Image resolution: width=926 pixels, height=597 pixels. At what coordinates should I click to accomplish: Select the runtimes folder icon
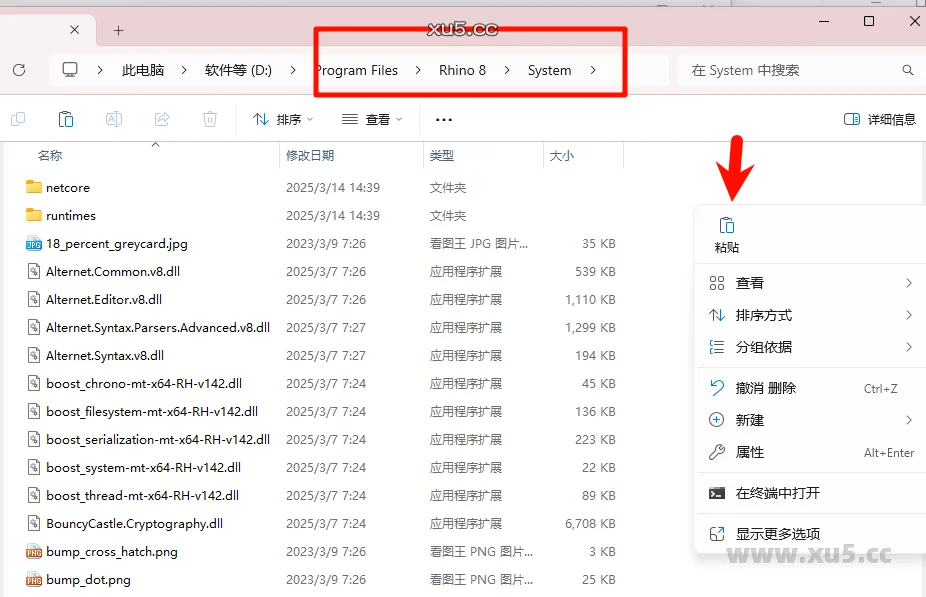pyautogui.click(x=35, y=215)
